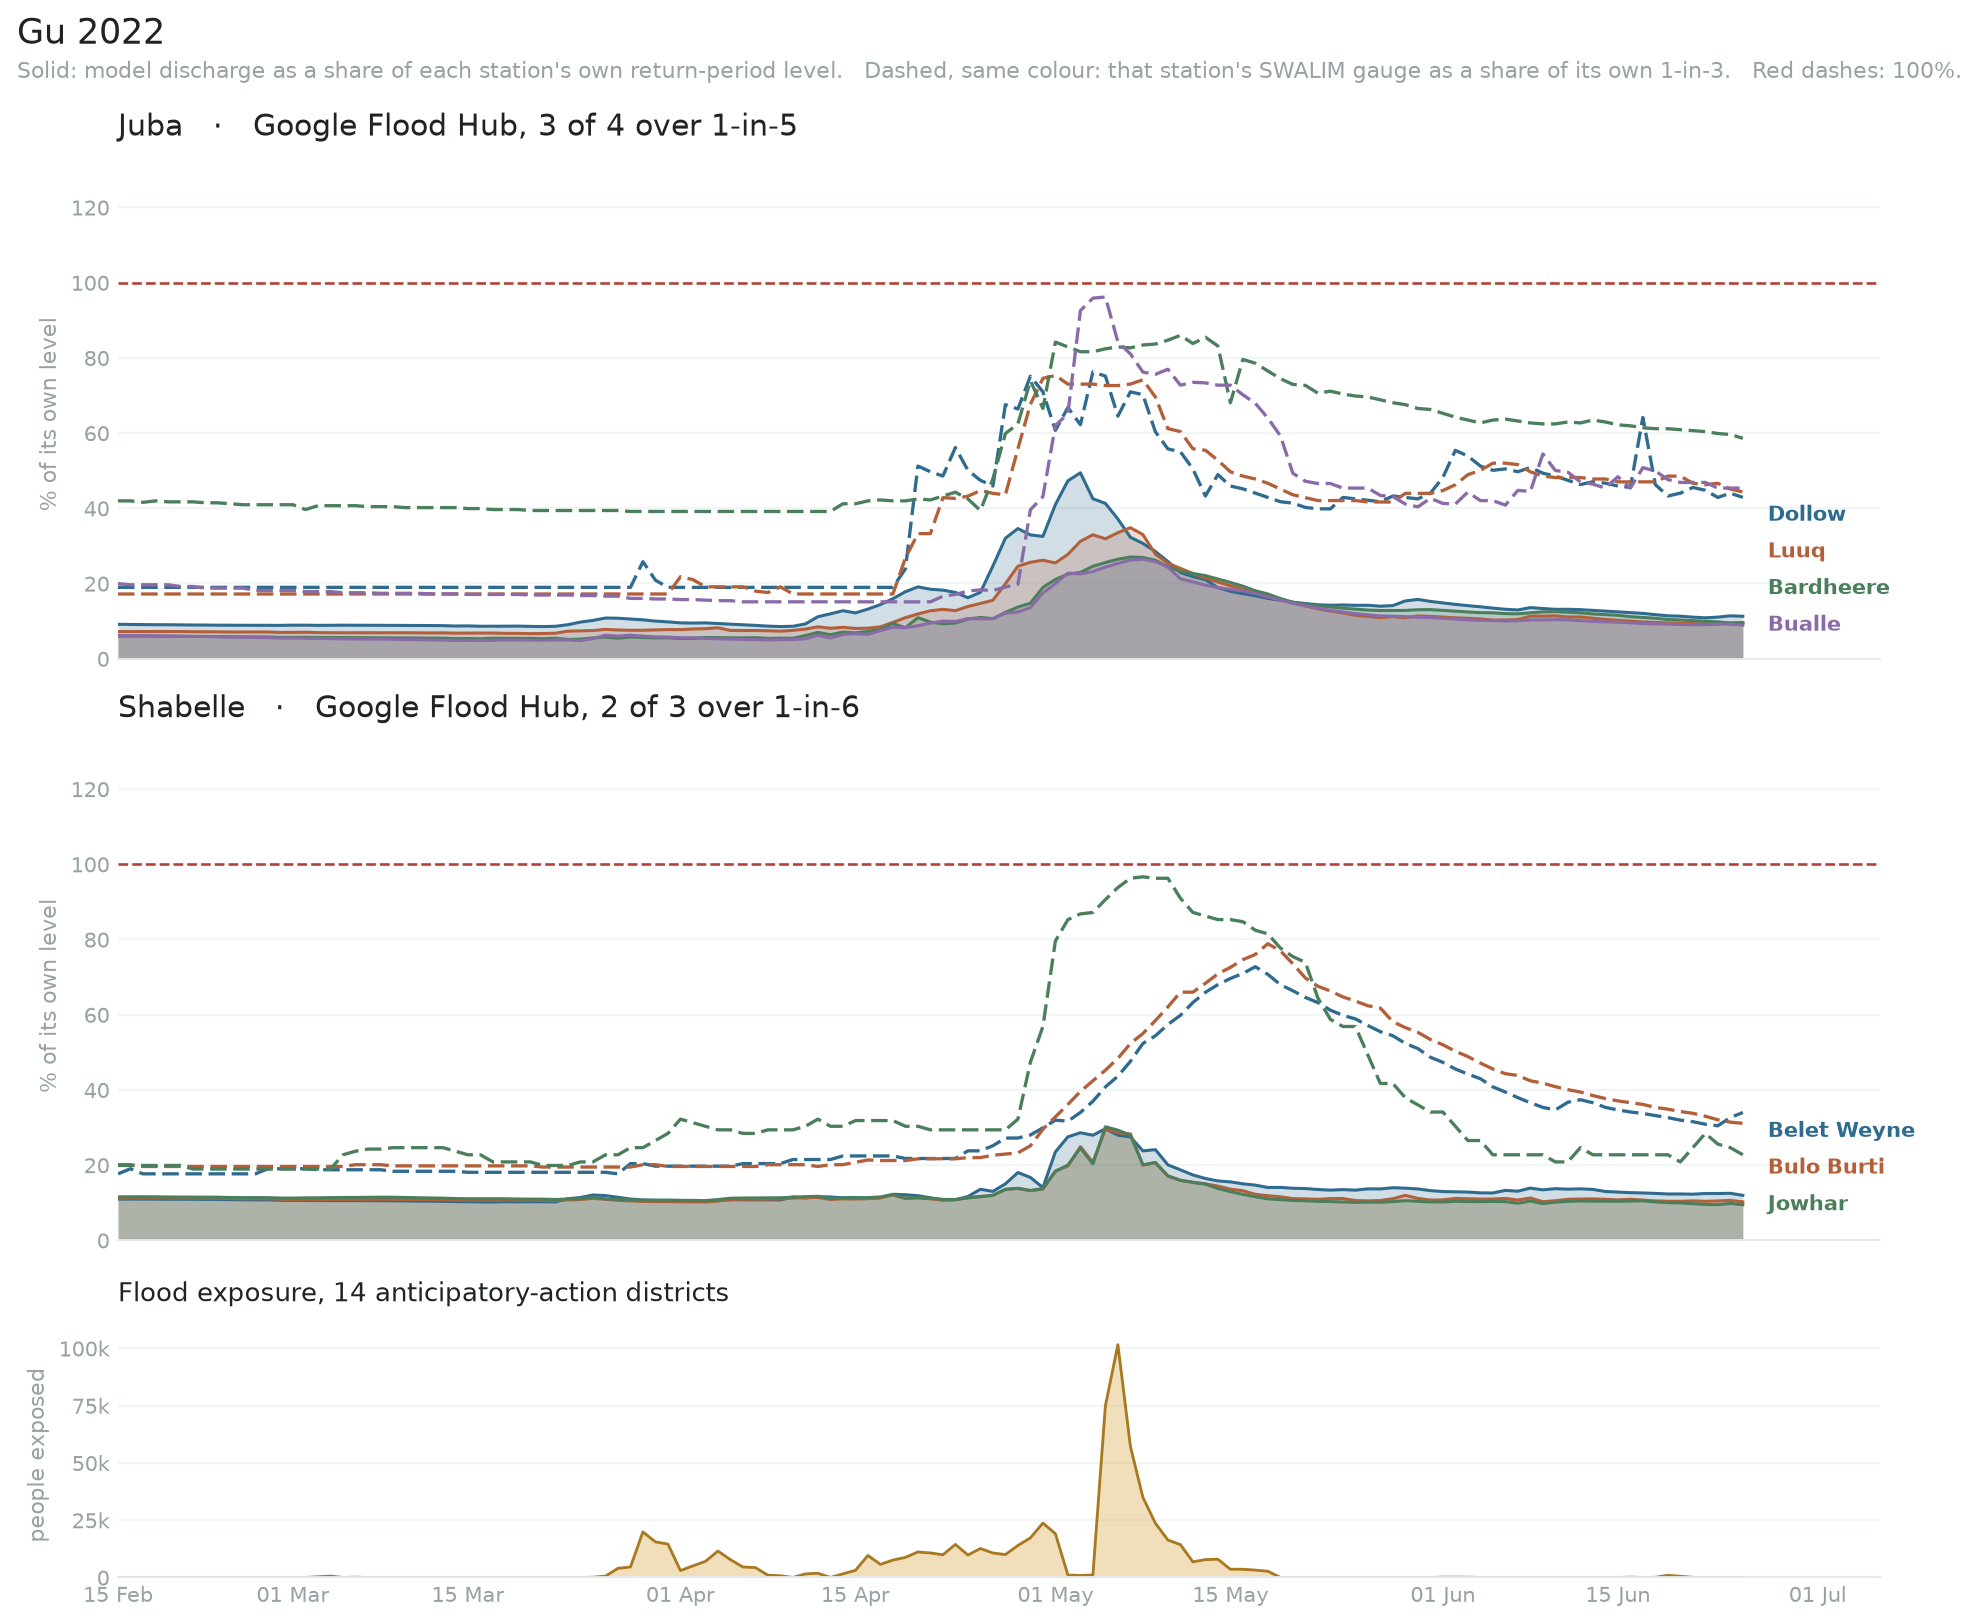Select the 'Luuq' series label

tap(1796, 551)
